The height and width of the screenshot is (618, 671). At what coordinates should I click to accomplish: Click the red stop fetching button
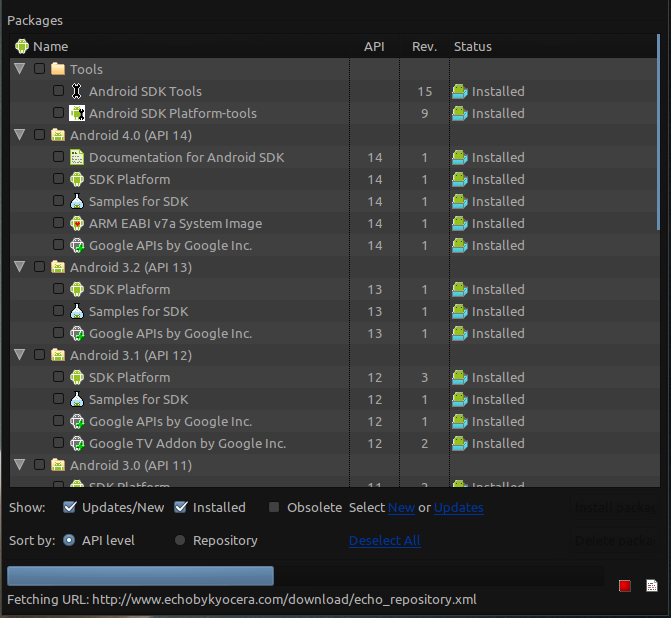[625, 585]
